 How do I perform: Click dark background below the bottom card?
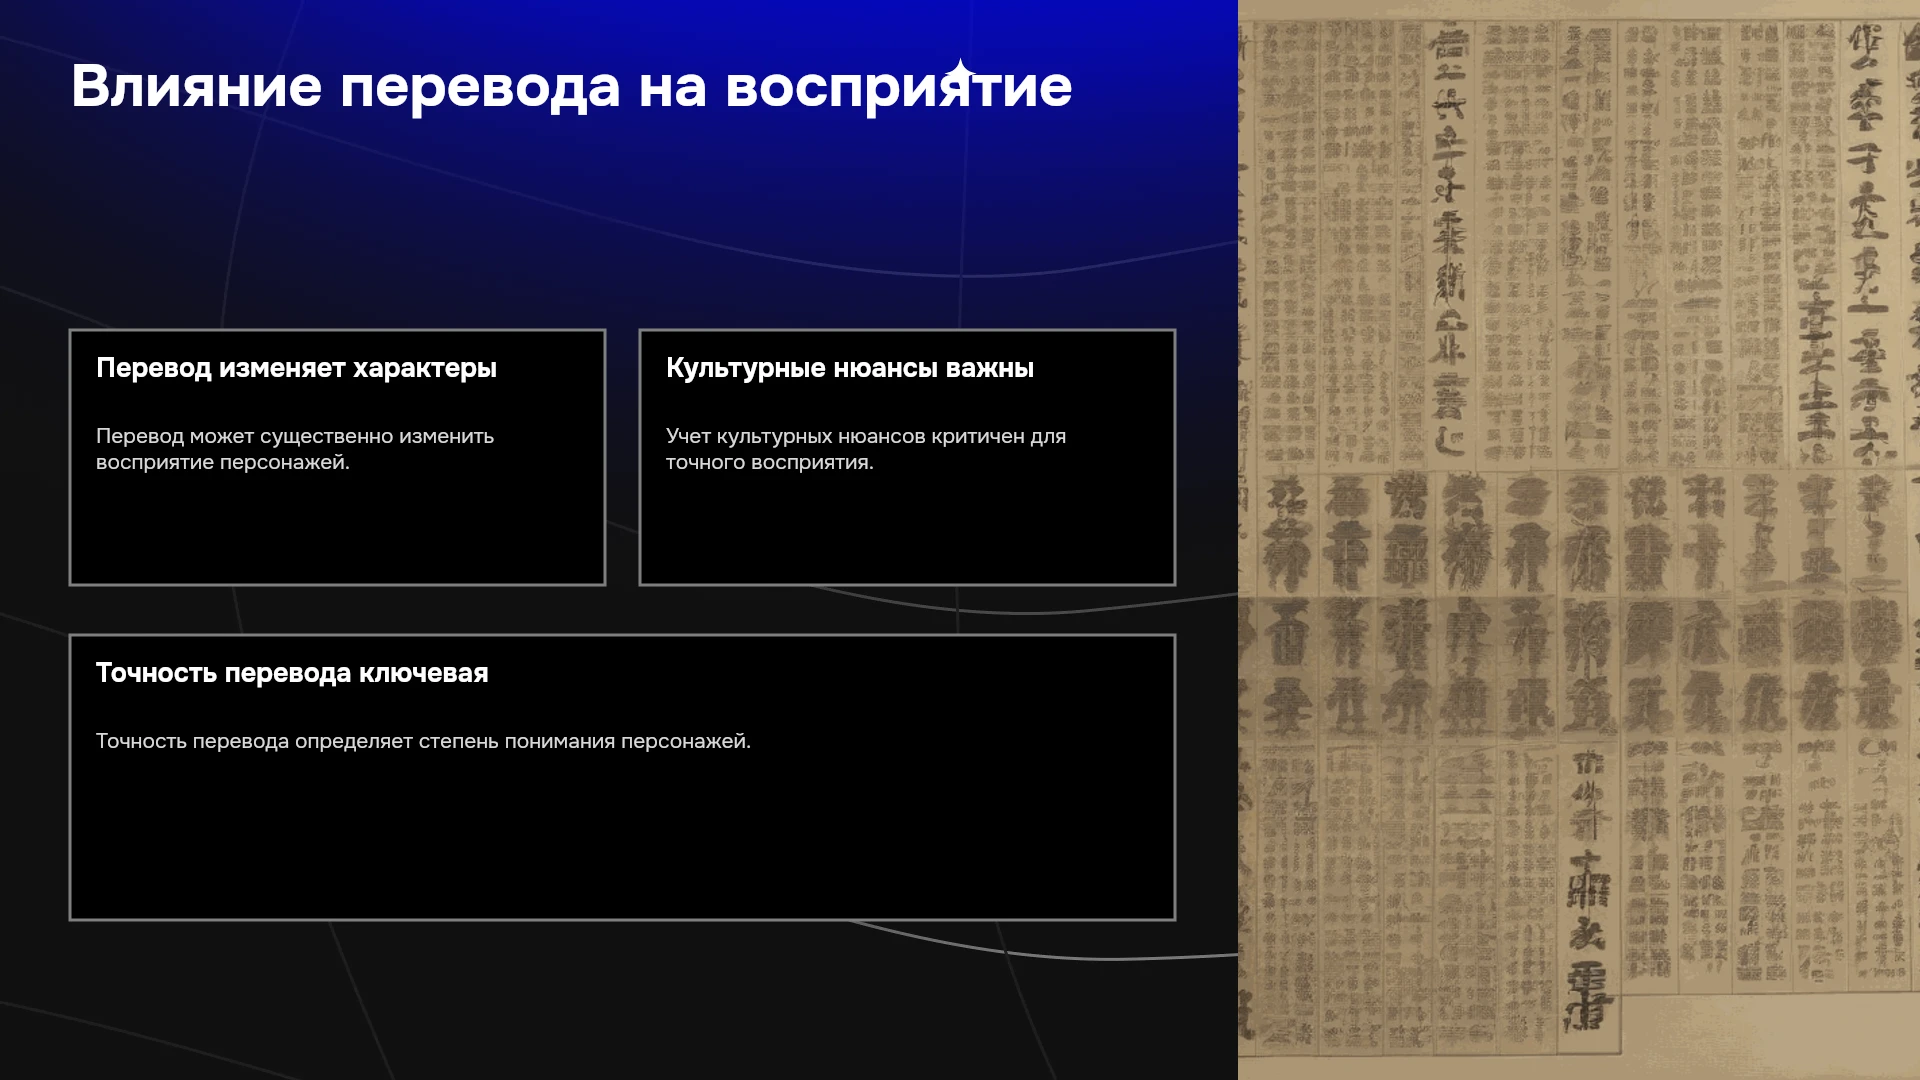620,1000
